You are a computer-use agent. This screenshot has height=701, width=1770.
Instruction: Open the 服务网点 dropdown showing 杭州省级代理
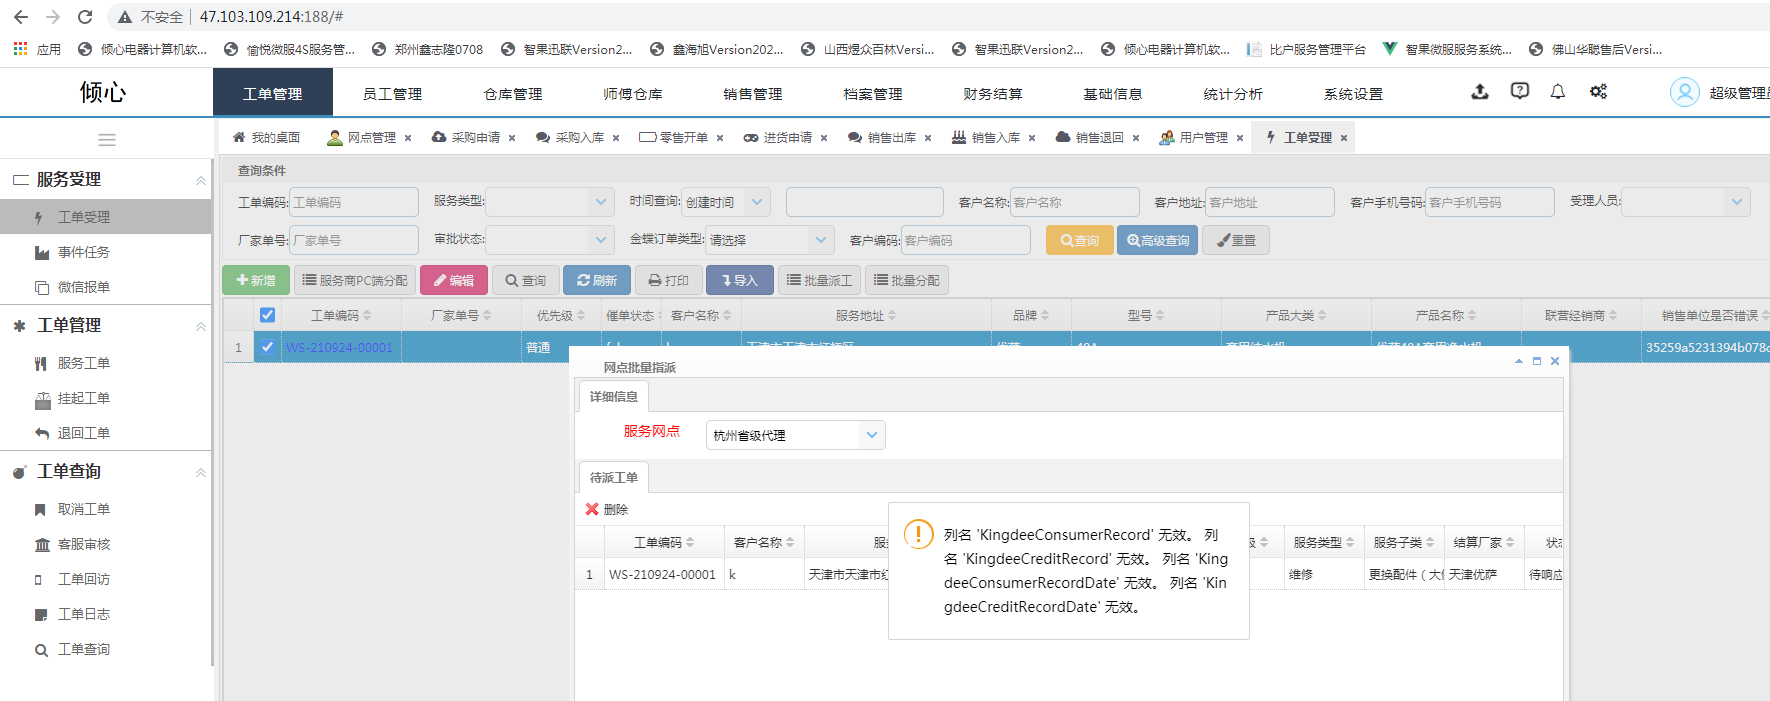(795, 435)
